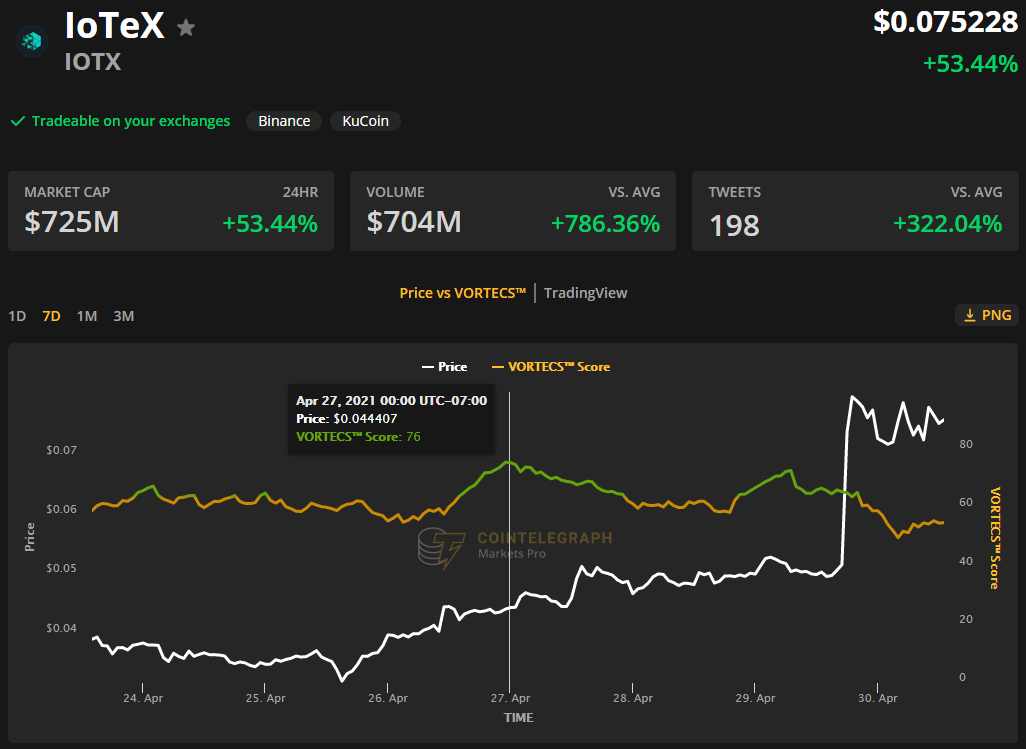The height and width of the screenshot is (749, 1026).
Task: Click the $0.06 price axis label
Action: pyautogui.click(x=62, y=509)
